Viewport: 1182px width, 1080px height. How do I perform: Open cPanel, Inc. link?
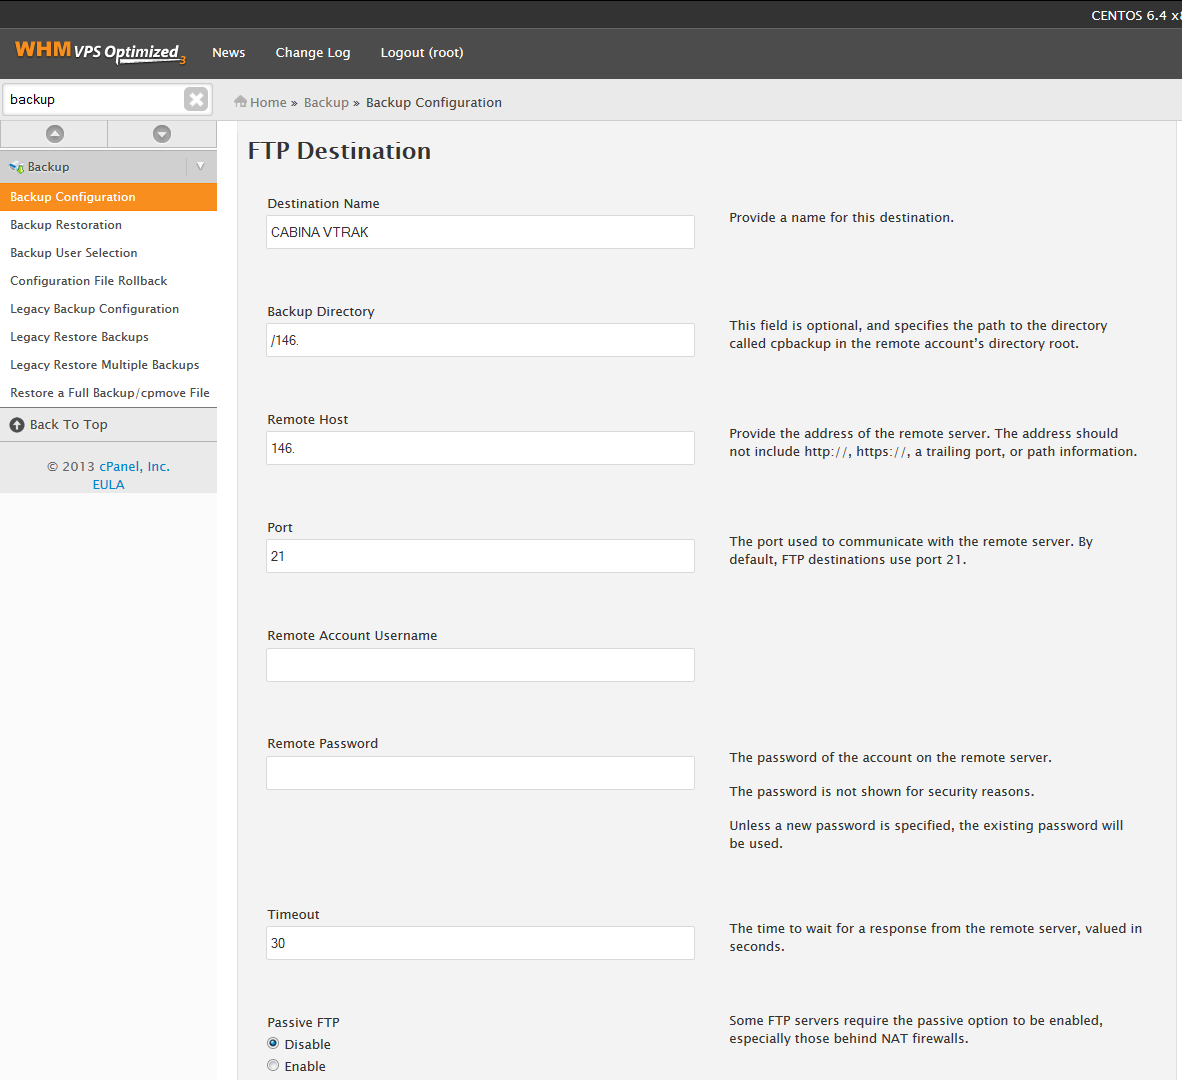tap(134, 467)
